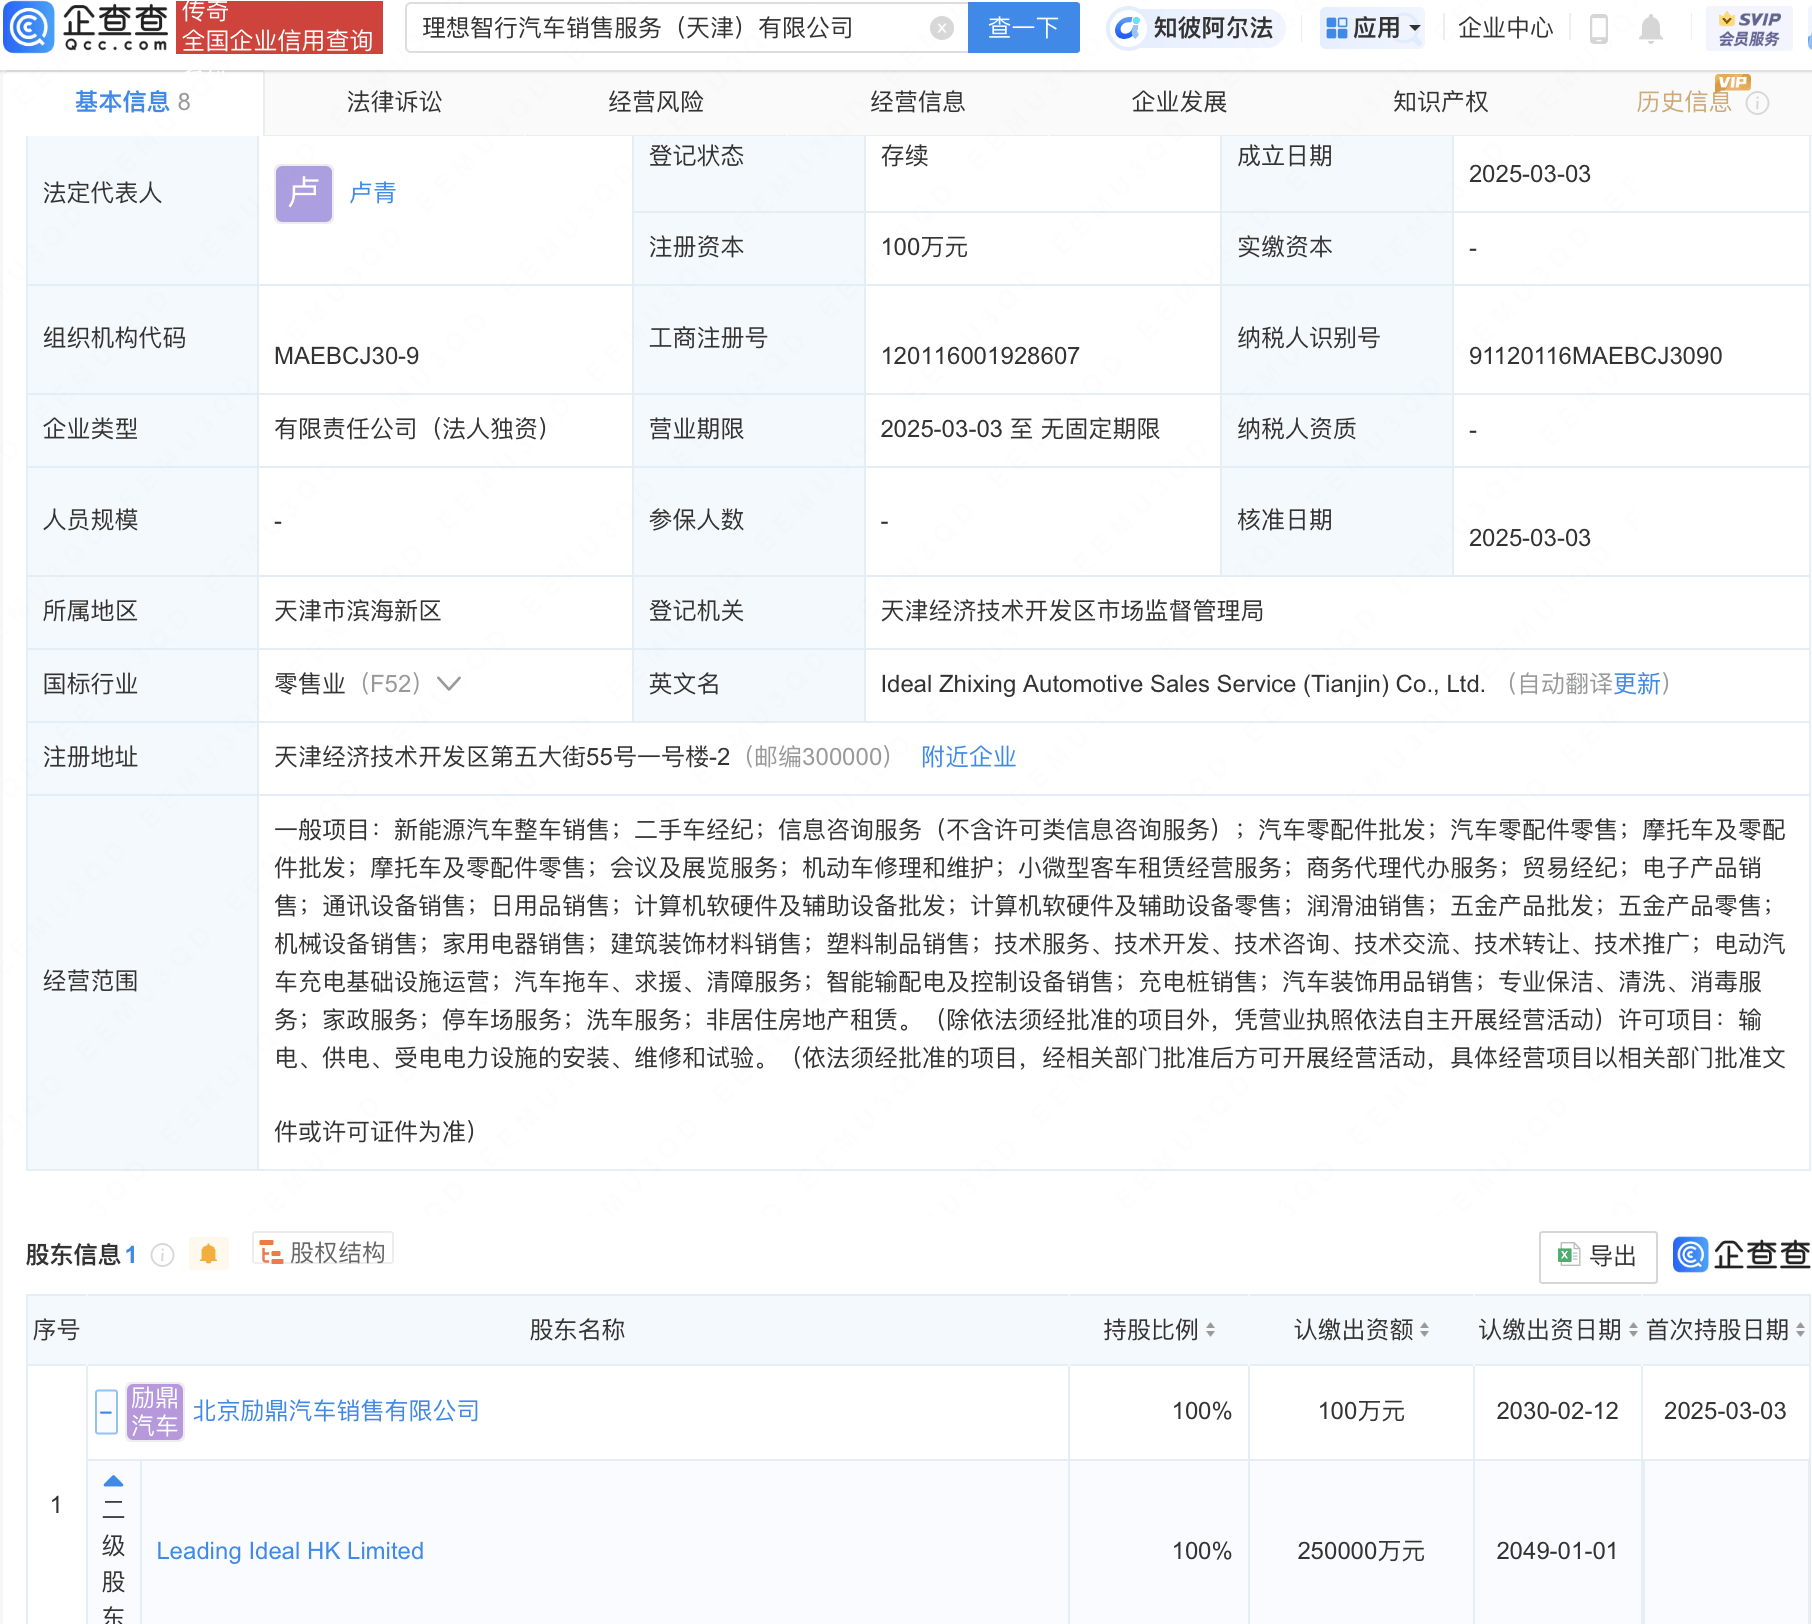Open the 应用 dropdown menu
Image resolution: width=1812 pixels, height=1624 pixels.
pyautogui.click(x=1372, y=28)
